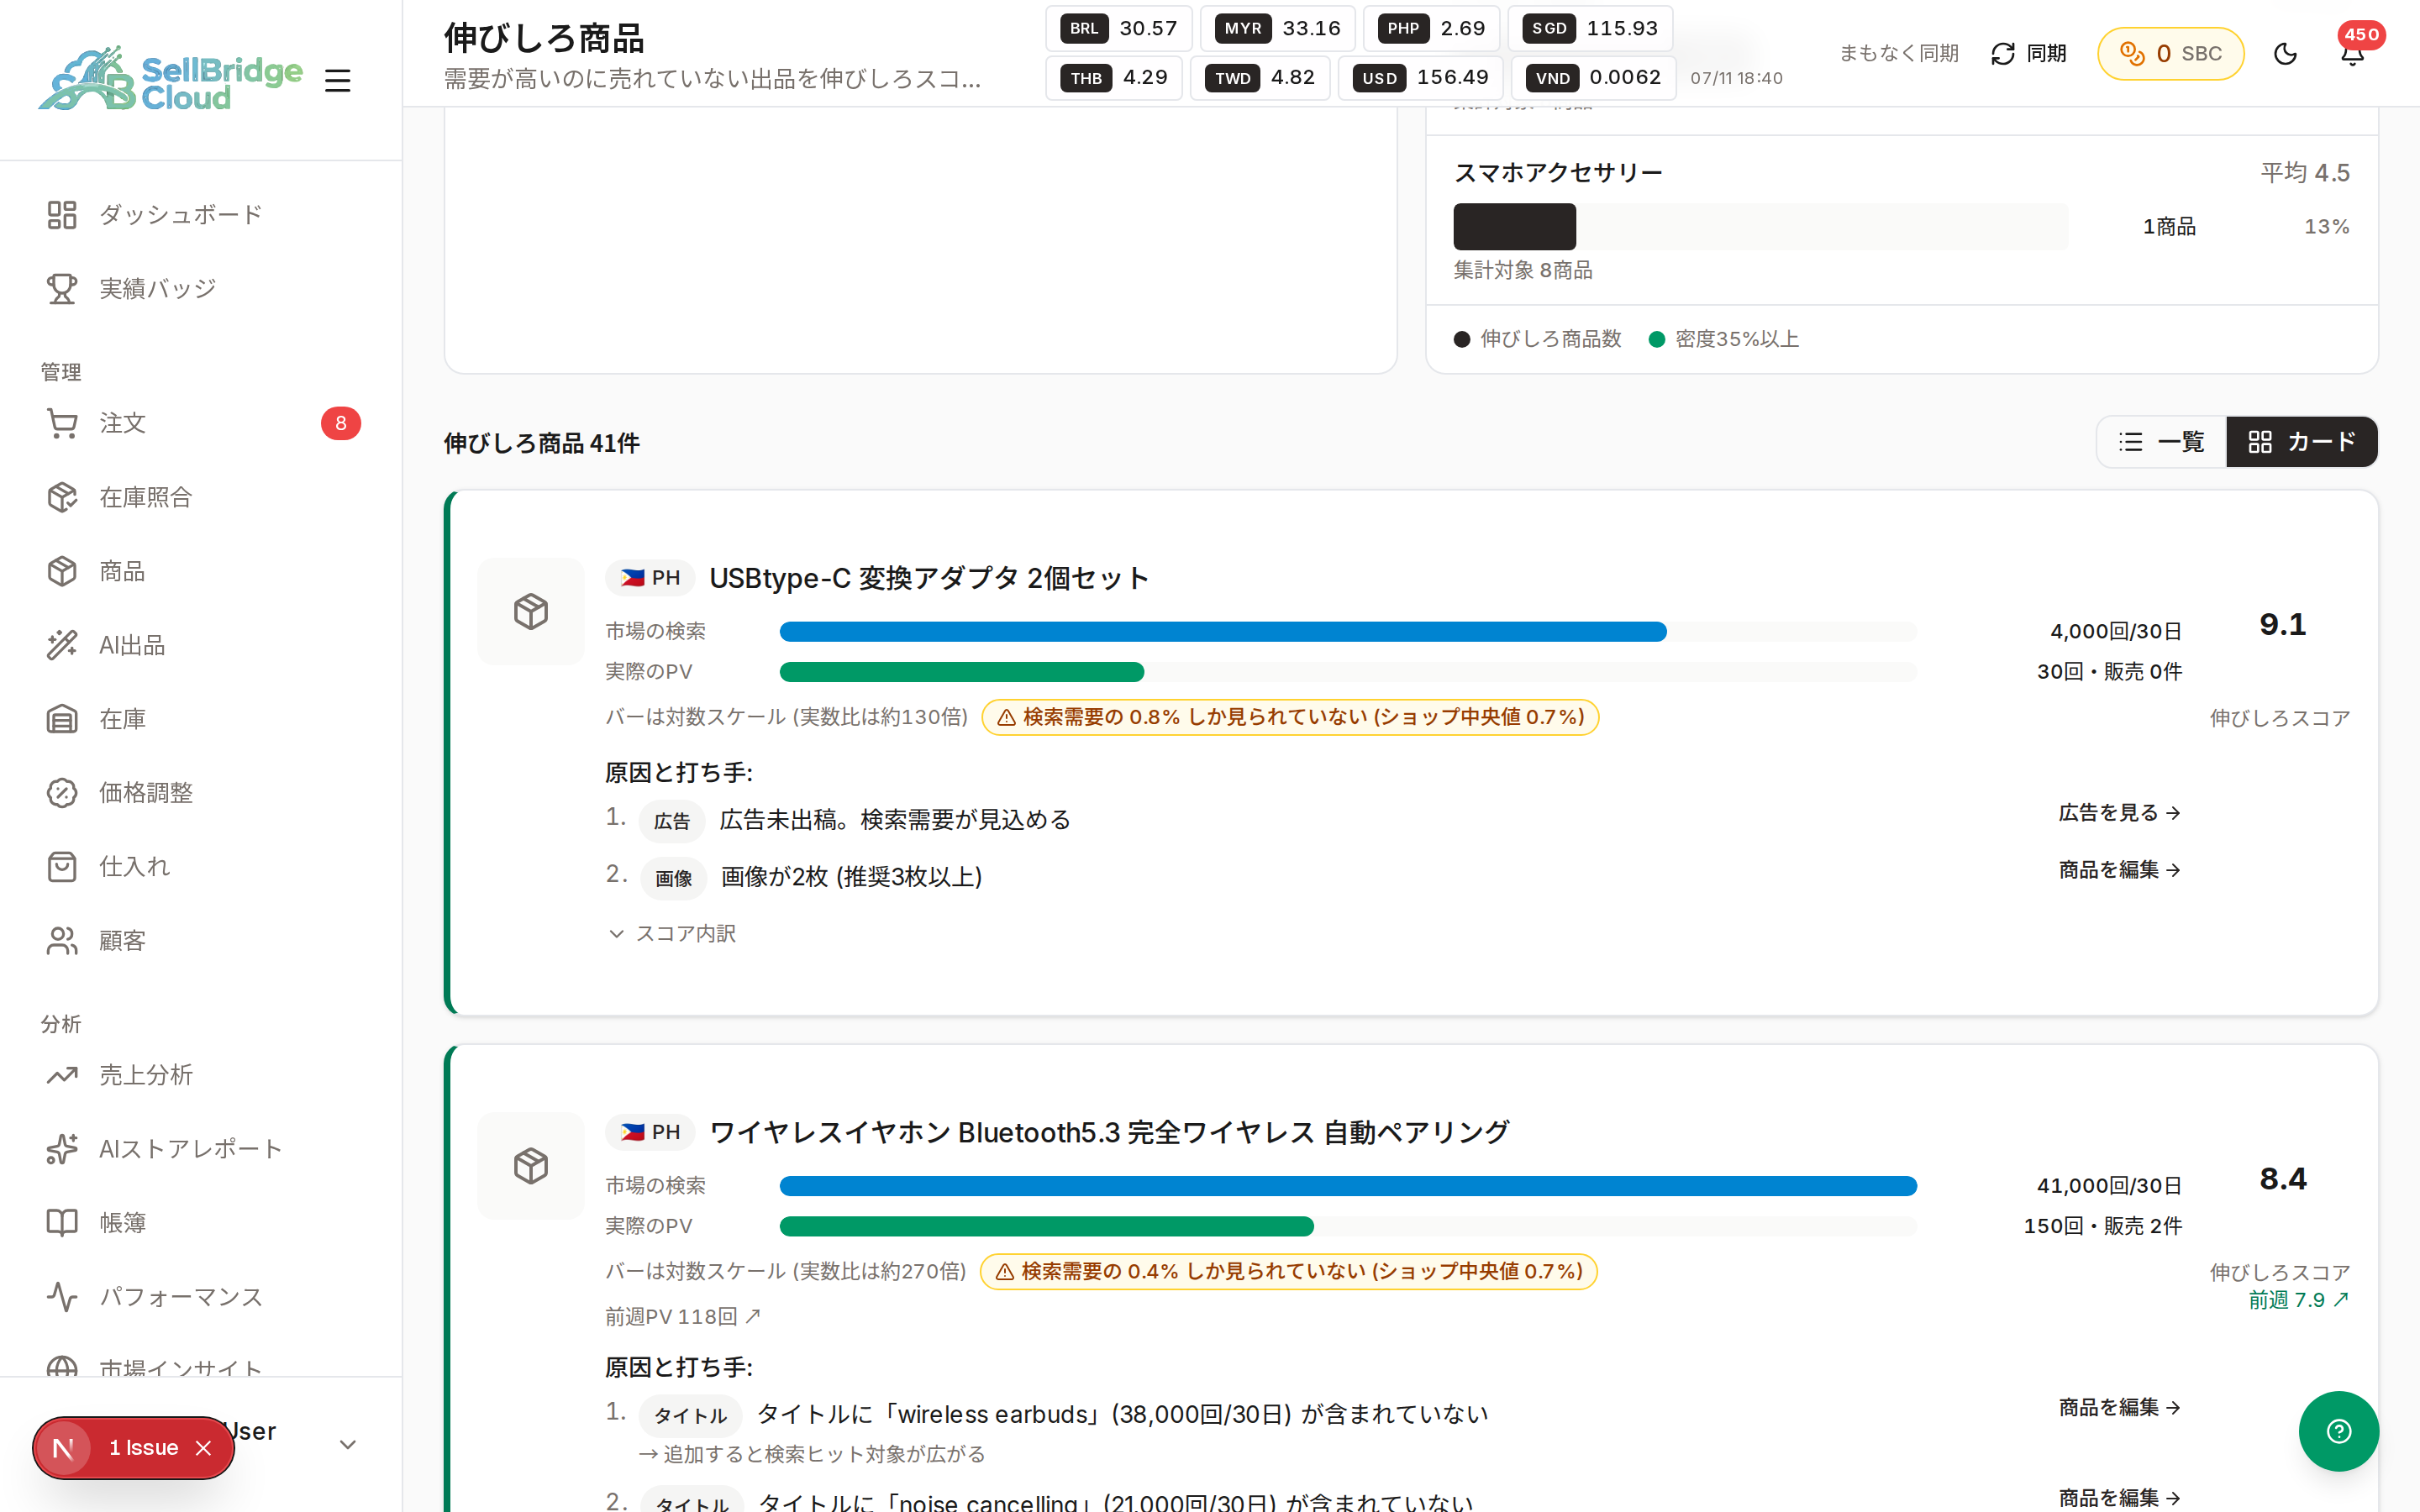2420x1512 pixels.
Task: Click the PHP 2.69 currency chip
Action: click(1431, 28)
